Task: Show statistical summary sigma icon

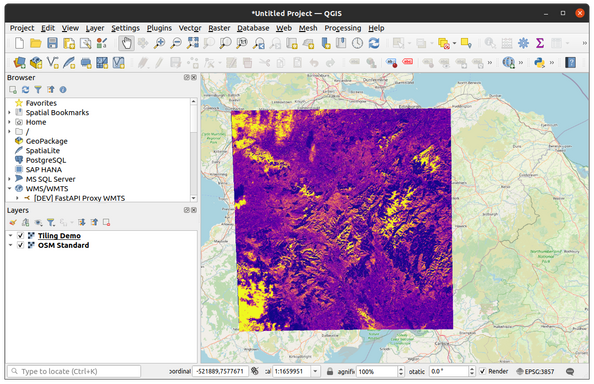Action: [x=540, y=43]
